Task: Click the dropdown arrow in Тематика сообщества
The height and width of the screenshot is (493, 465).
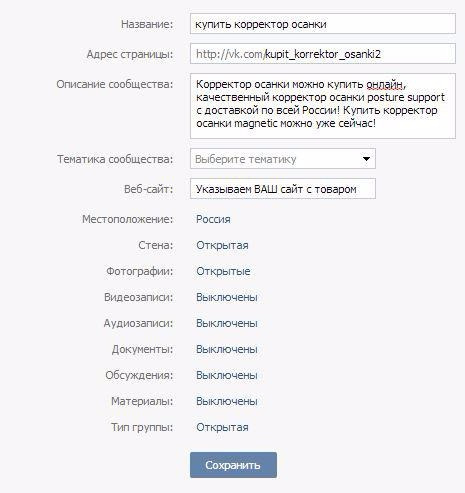Action: [366, 159]
